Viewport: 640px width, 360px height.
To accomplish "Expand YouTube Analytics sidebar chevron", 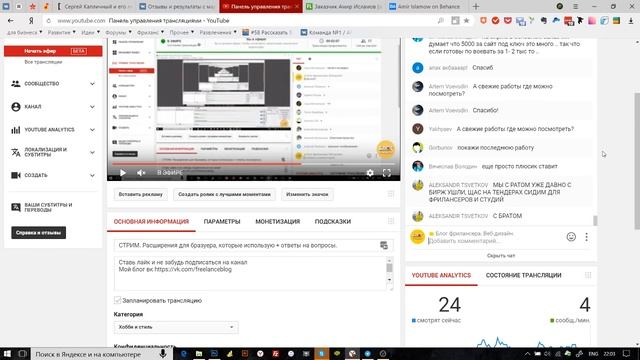I will (x=93, y=130).
